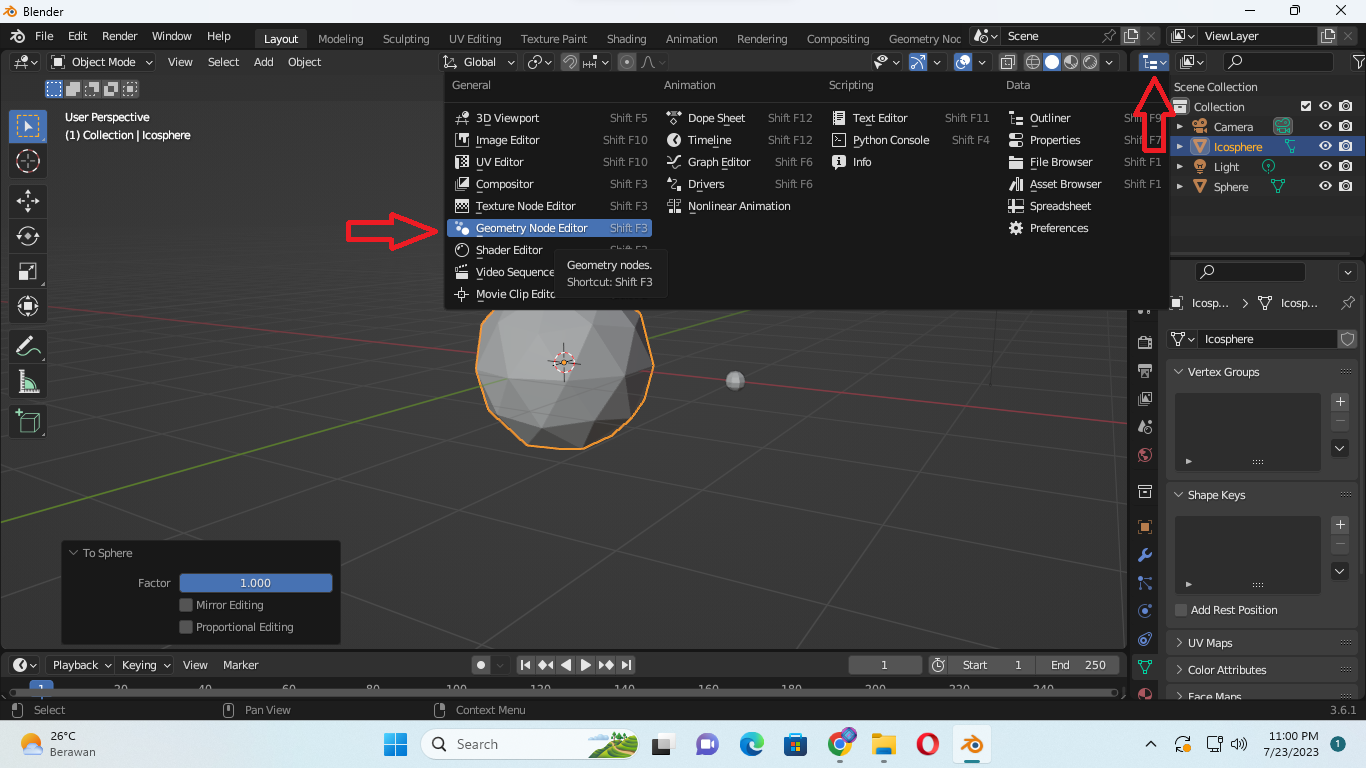
Task: Hide the Light in the outliner
Action: point(1325,167)
